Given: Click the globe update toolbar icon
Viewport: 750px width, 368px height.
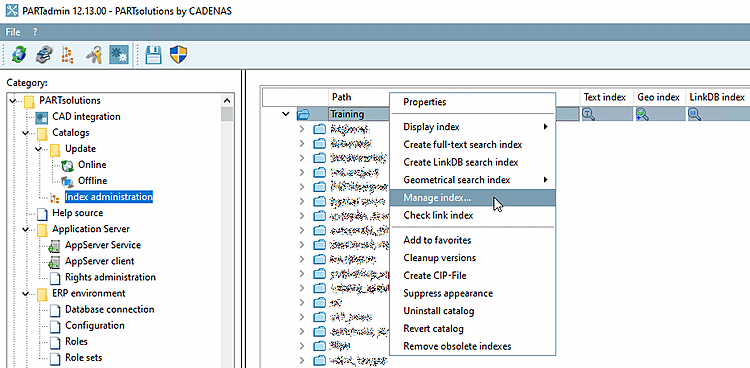Looking at the screenshot, I should pos(19,55).
